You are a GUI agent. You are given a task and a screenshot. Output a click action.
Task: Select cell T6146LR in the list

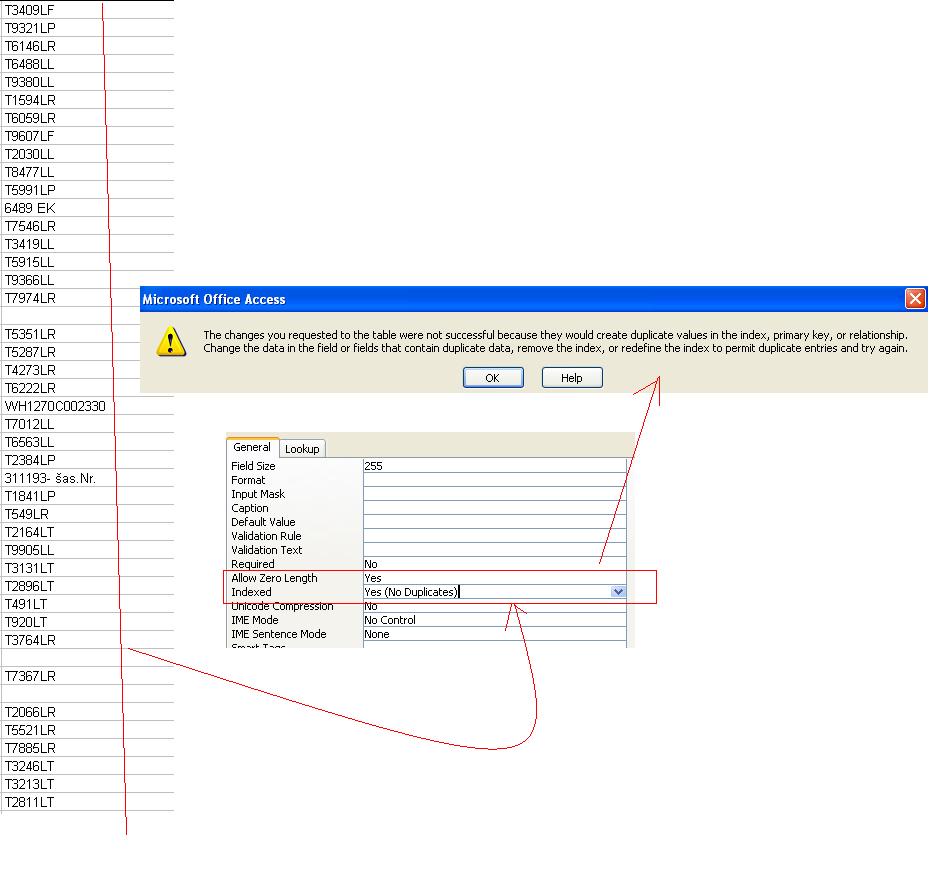point(88,46)
